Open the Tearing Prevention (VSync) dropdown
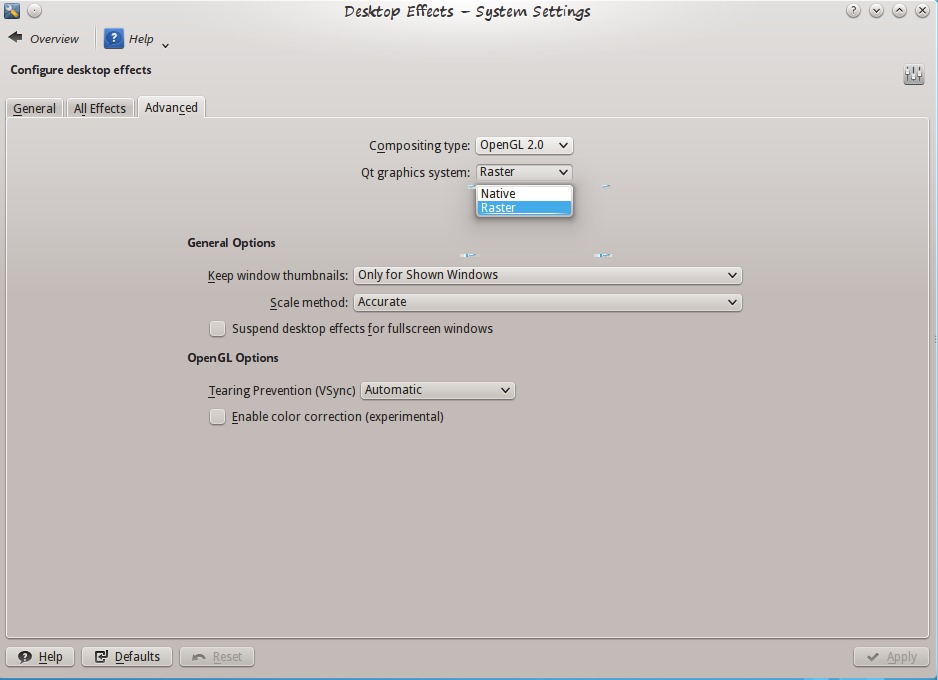The image size is (938, 680). pyautogui.click(x=437, y=390)
